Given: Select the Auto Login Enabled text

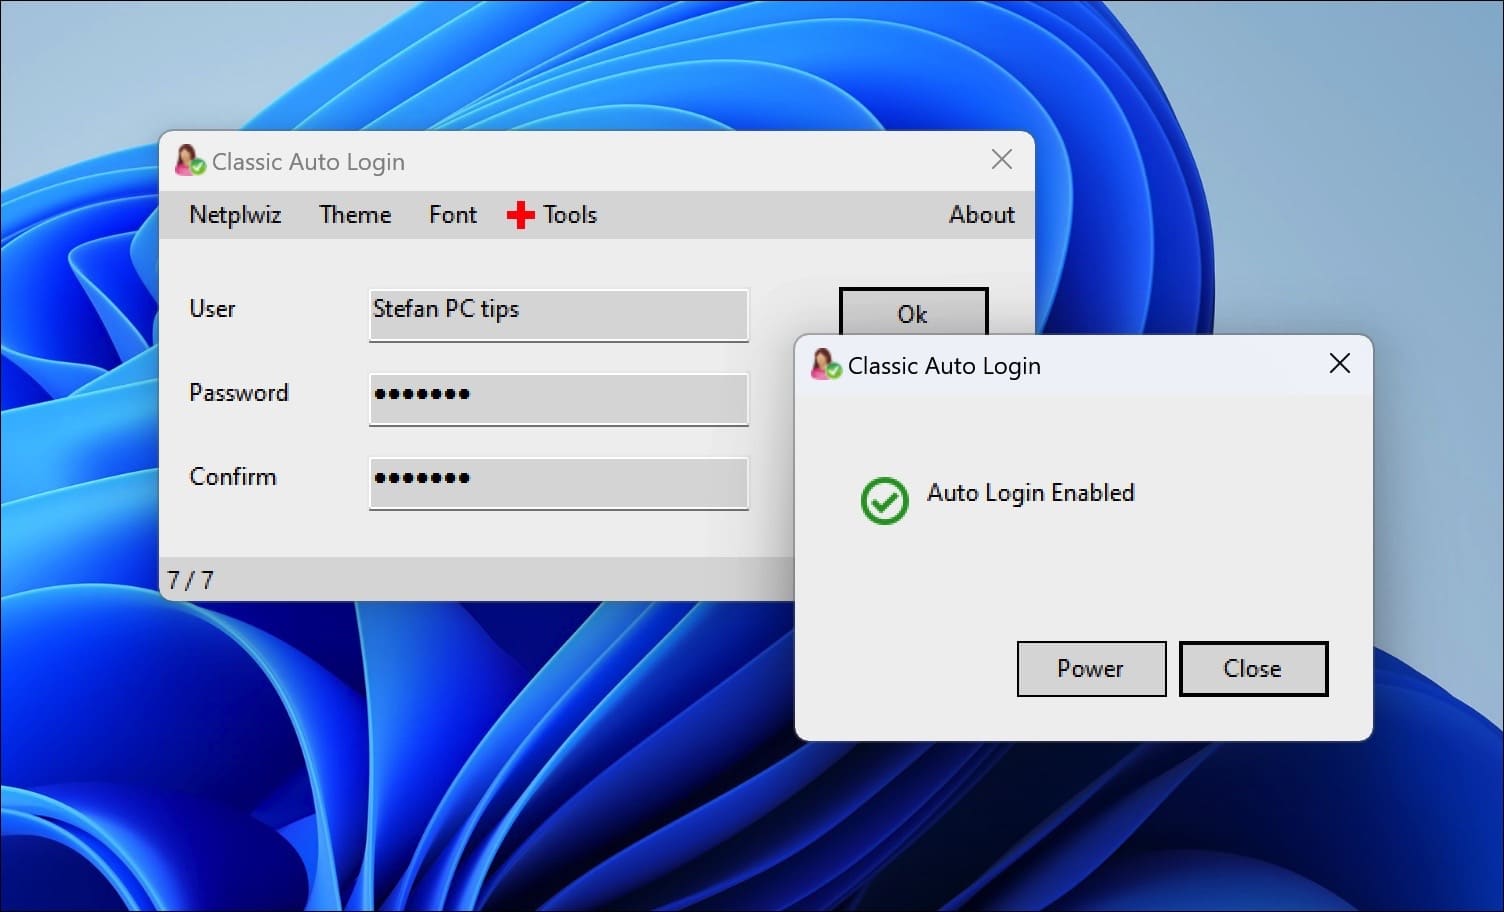Looking at the screenshot, I should point(1031,492).
